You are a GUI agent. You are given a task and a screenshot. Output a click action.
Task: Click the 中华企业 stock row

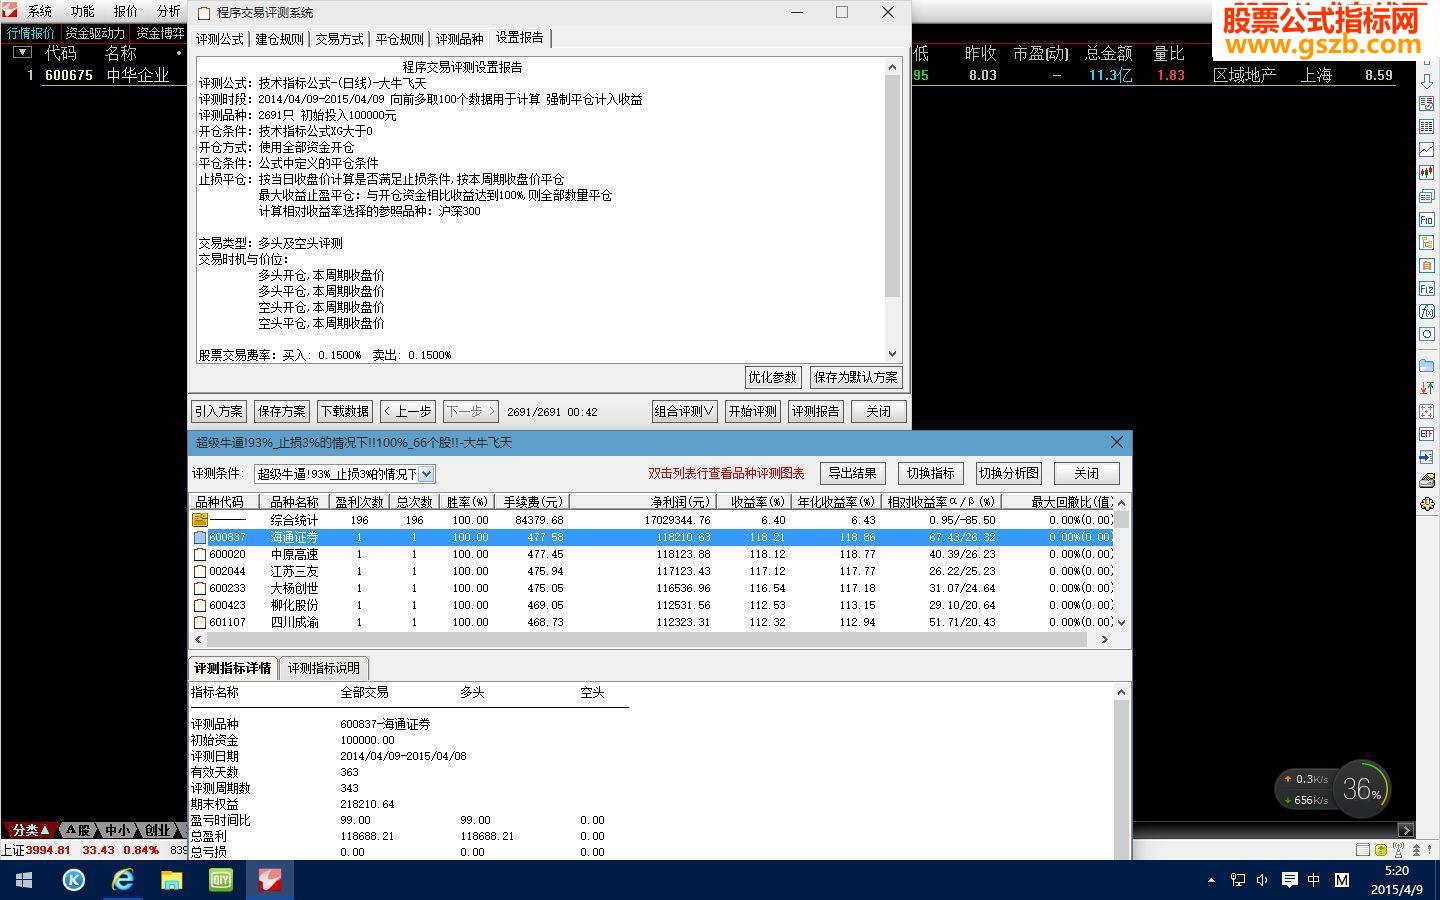(x=138, y=75)
